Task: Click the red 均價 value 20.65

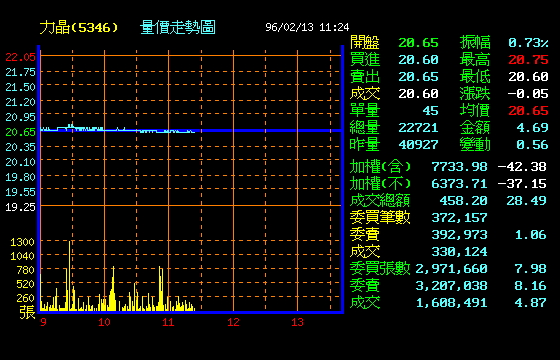Action: click(x=528, y=111)
